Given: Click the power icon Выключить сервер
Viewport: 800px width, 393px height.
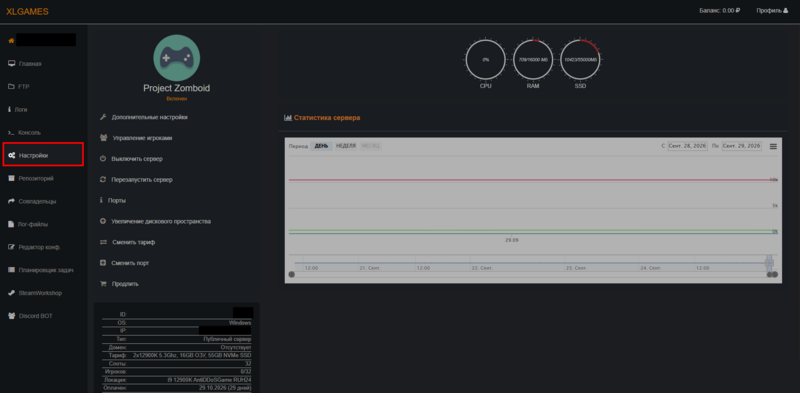Looking at the screenshot, I should coord(103,159).
